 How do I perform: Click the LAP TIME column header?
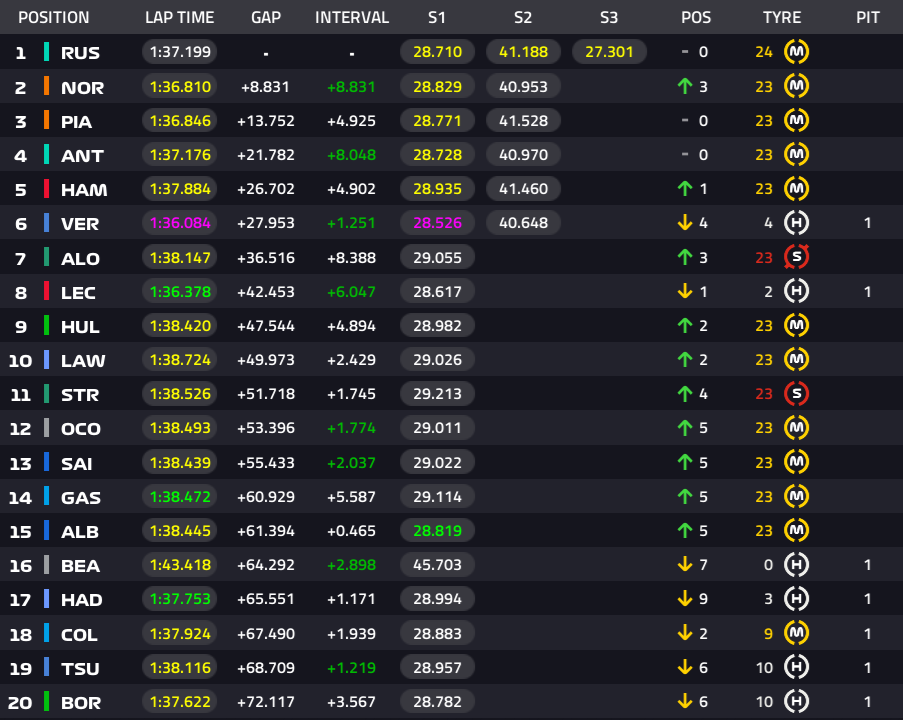click(x=180, y=17)
